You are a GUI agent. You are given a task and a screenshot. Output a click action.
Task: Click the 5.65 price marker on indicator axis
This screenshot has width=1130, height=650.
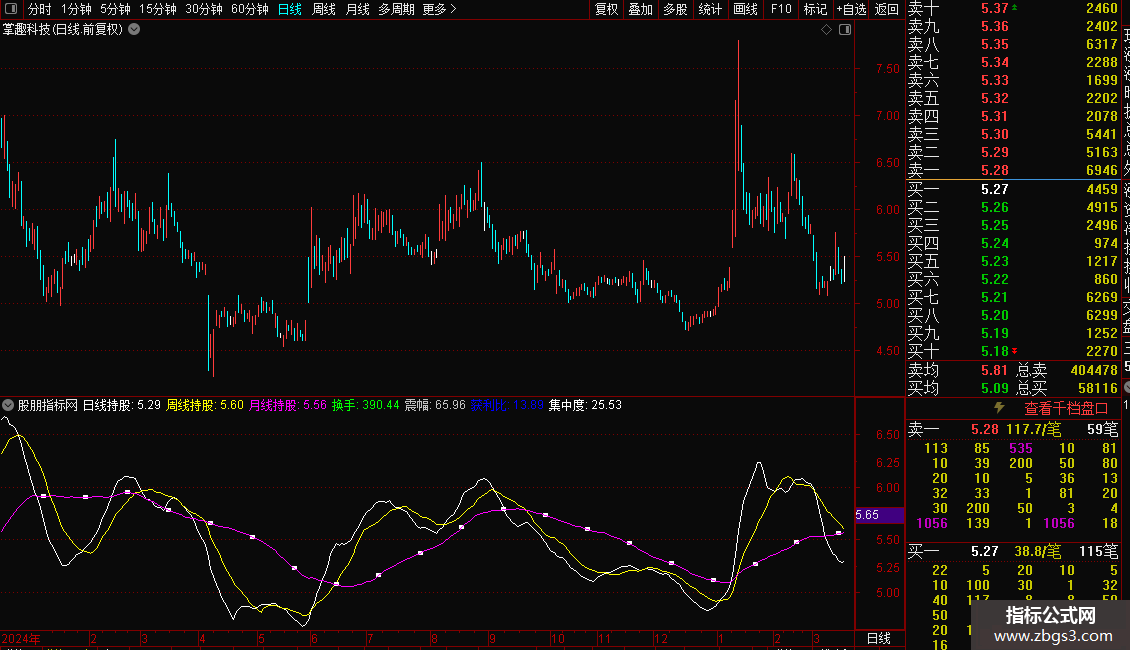[x=879, y=515]
